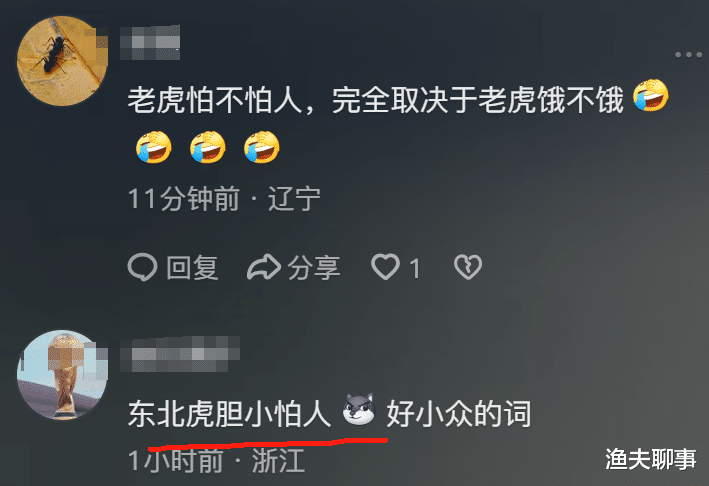Click the 回复 reply text button

(x=193, y=267)
